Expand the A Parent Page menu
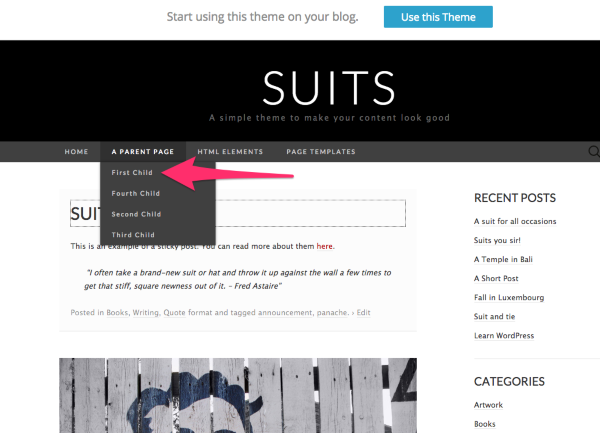Viewport: 600px width, 433px height. click(142, 152)
